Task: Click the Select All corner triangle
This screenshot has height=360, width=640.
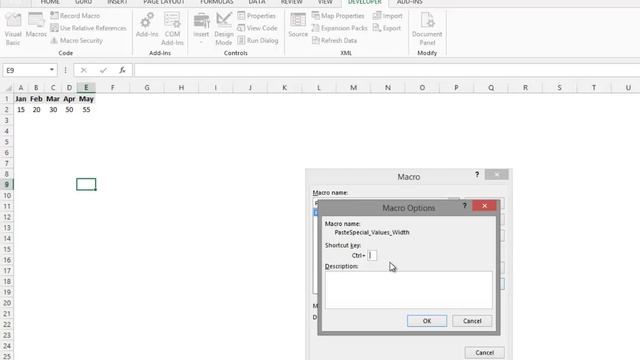Action: pyautogui.click(x=8, y=88)
